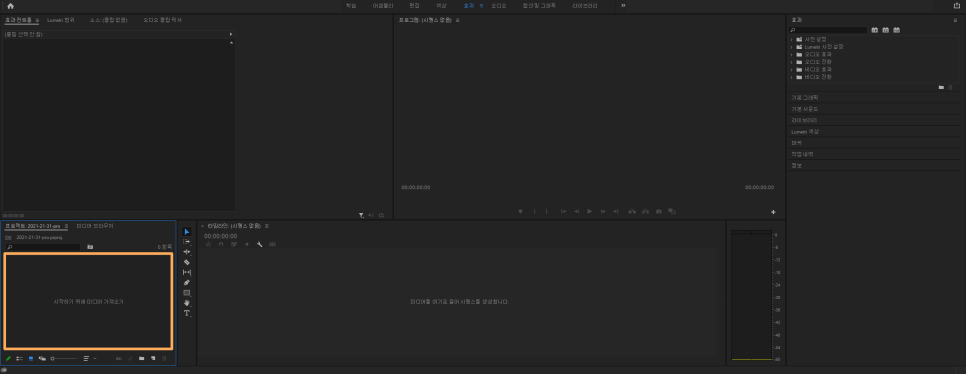
Task: Click the Mark In icon in Program monitor
Action: (534, 211)
